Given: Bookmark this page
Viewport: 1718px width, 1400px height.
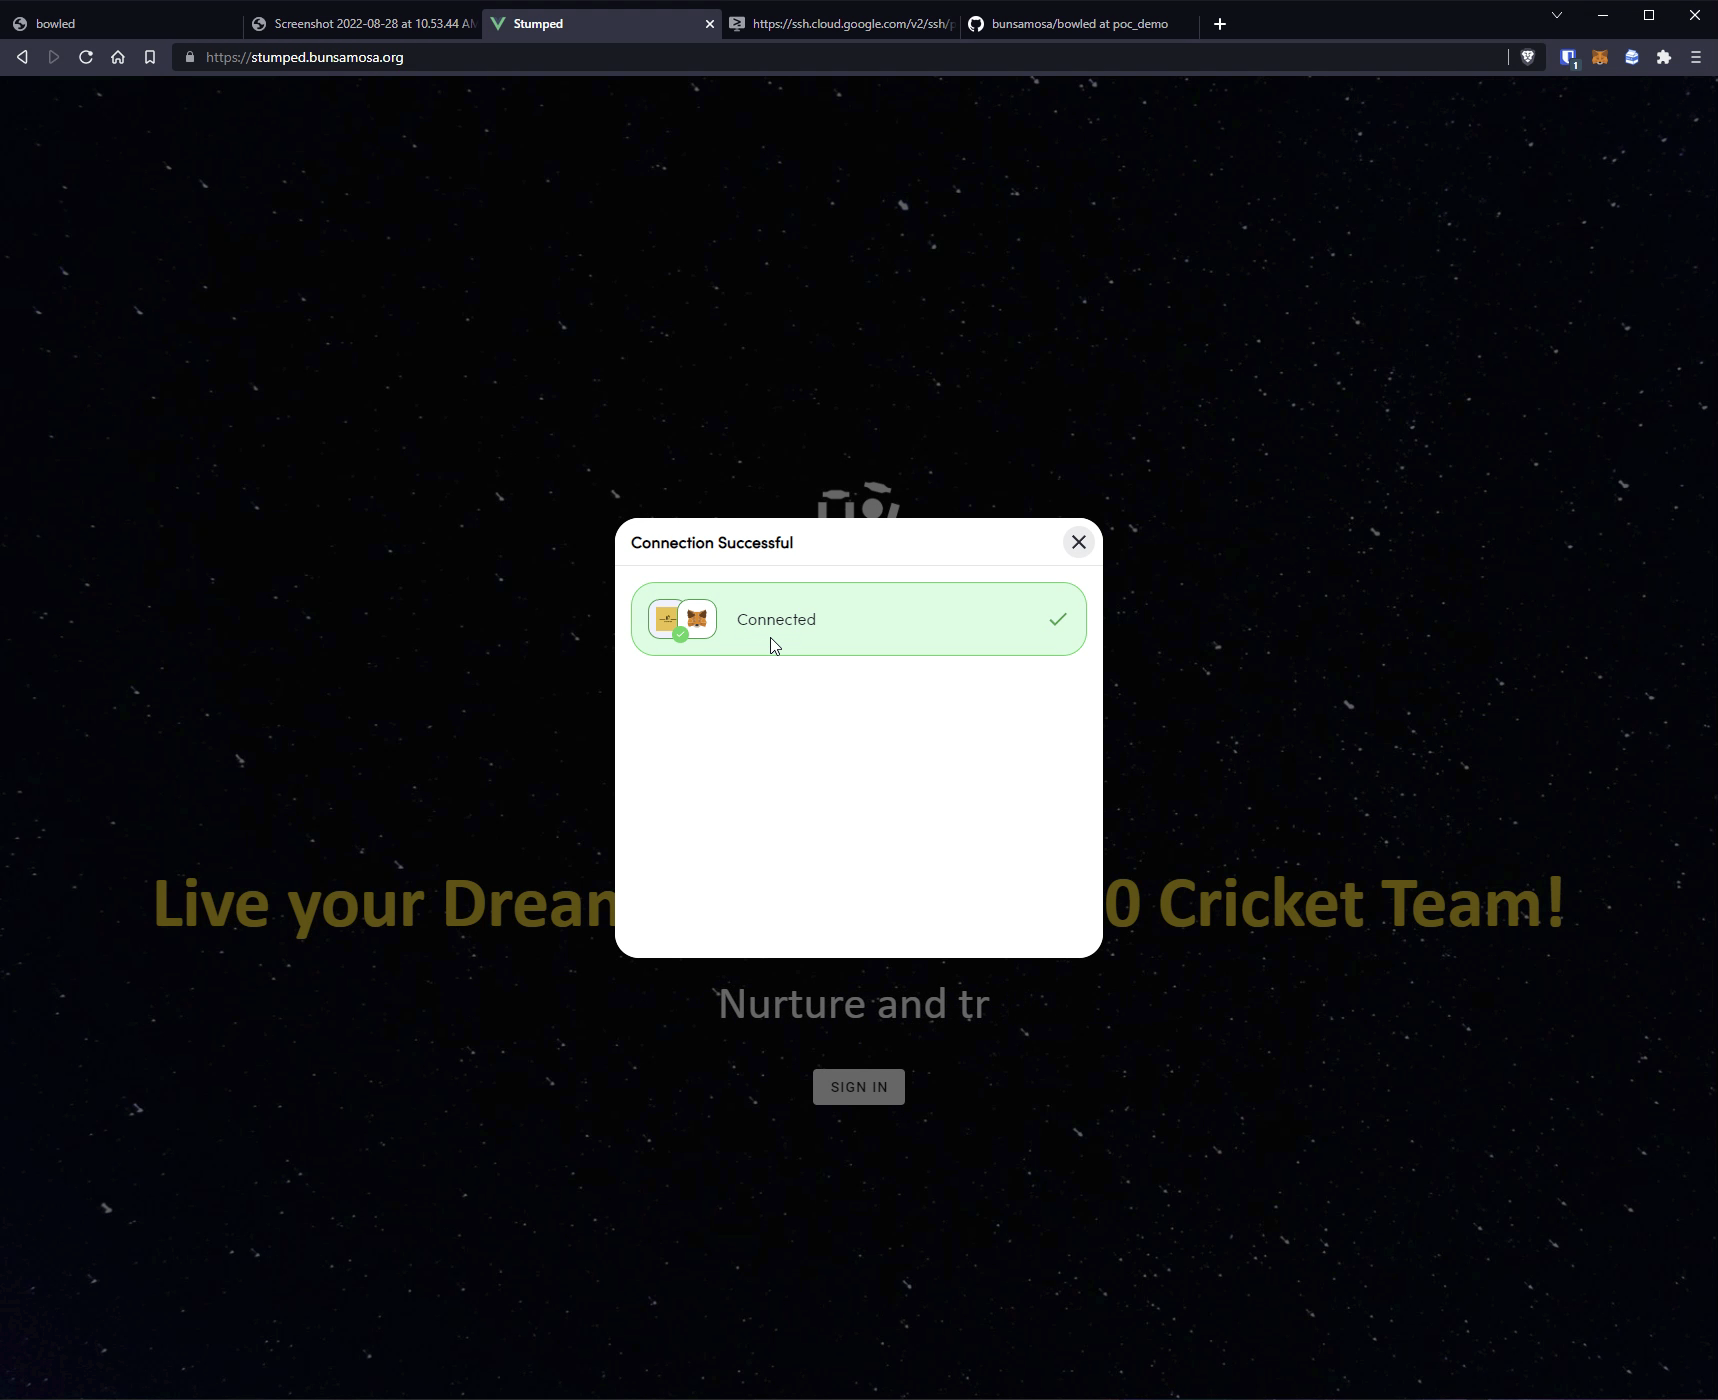Looking at the screenshot, I should 150,57.
